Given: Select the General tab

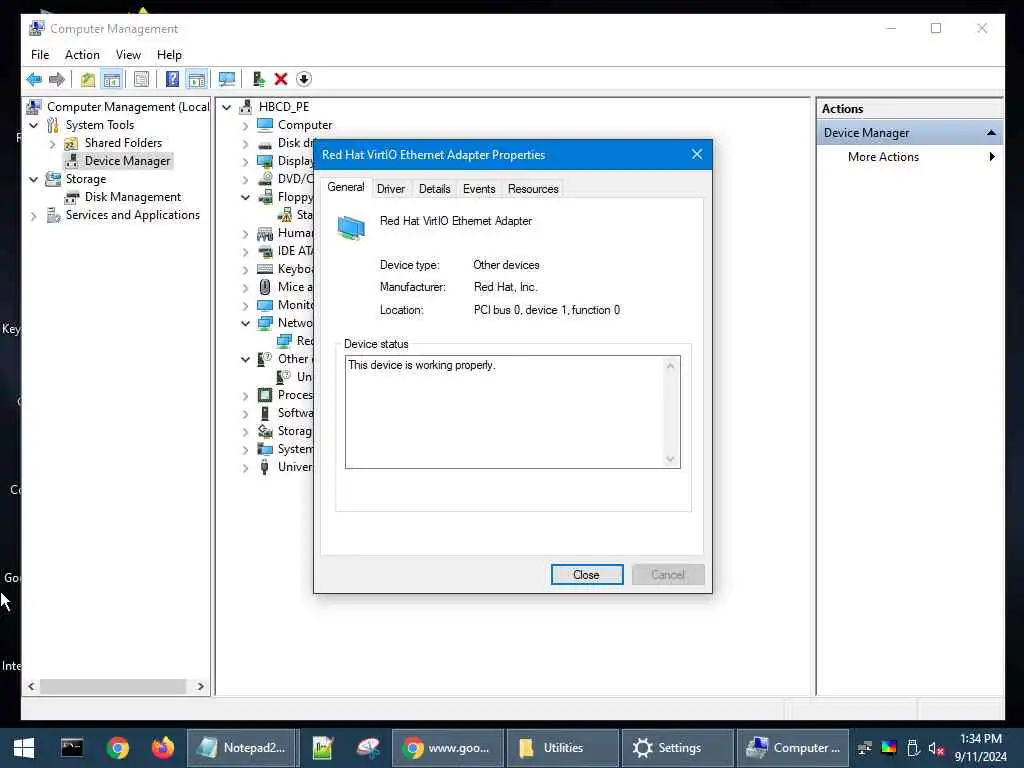Looking at the screenshot, I should (346, 187).
